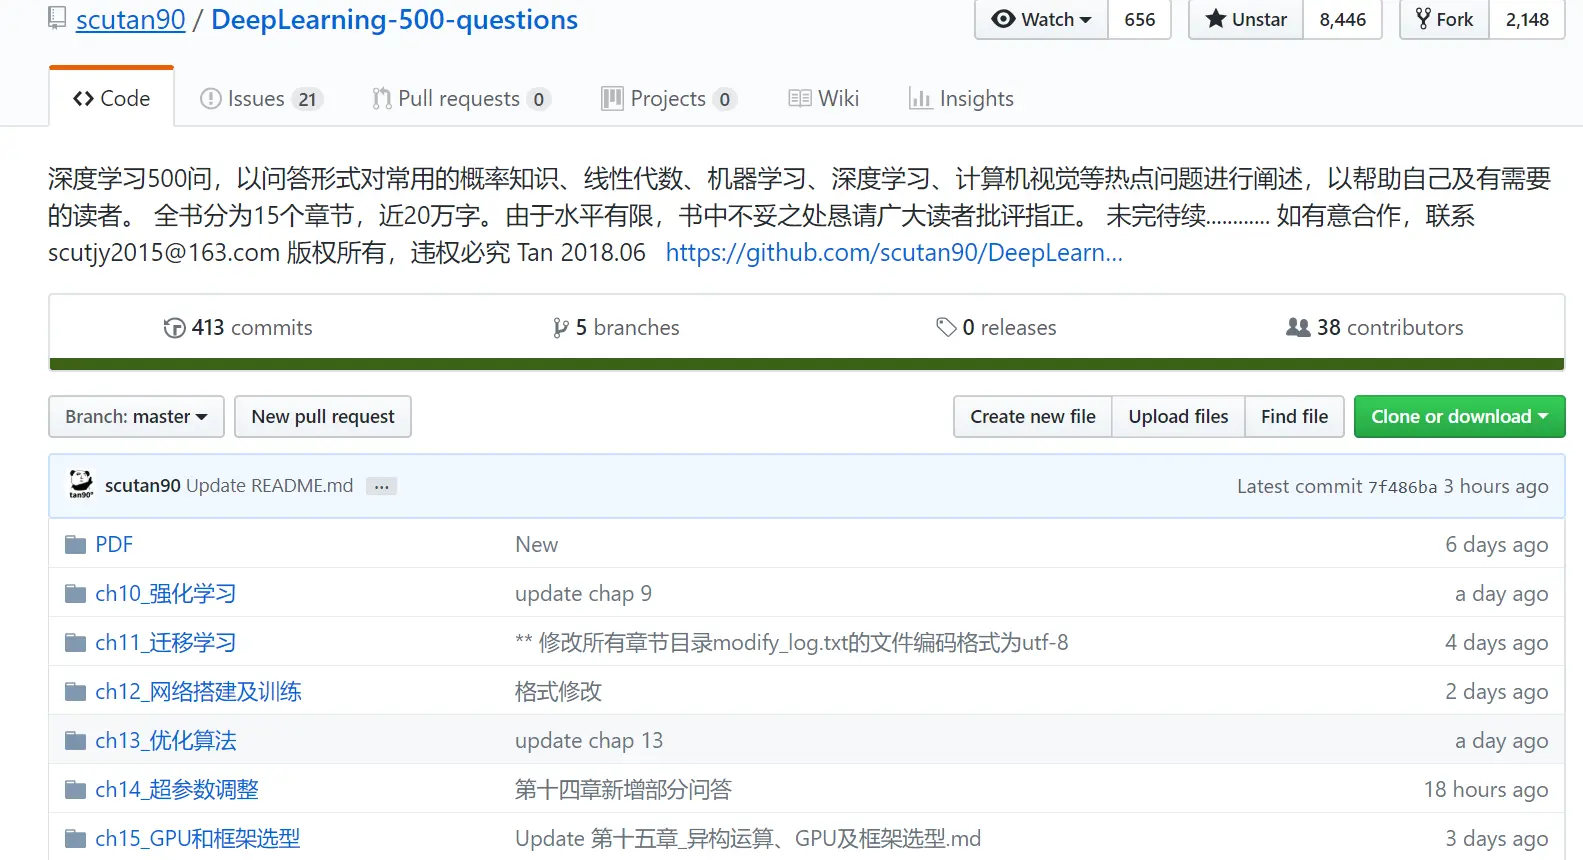View the 2,148 forks count
Image resolution: width=1583 pixels, height=860 pixels.
[1527, 19]
